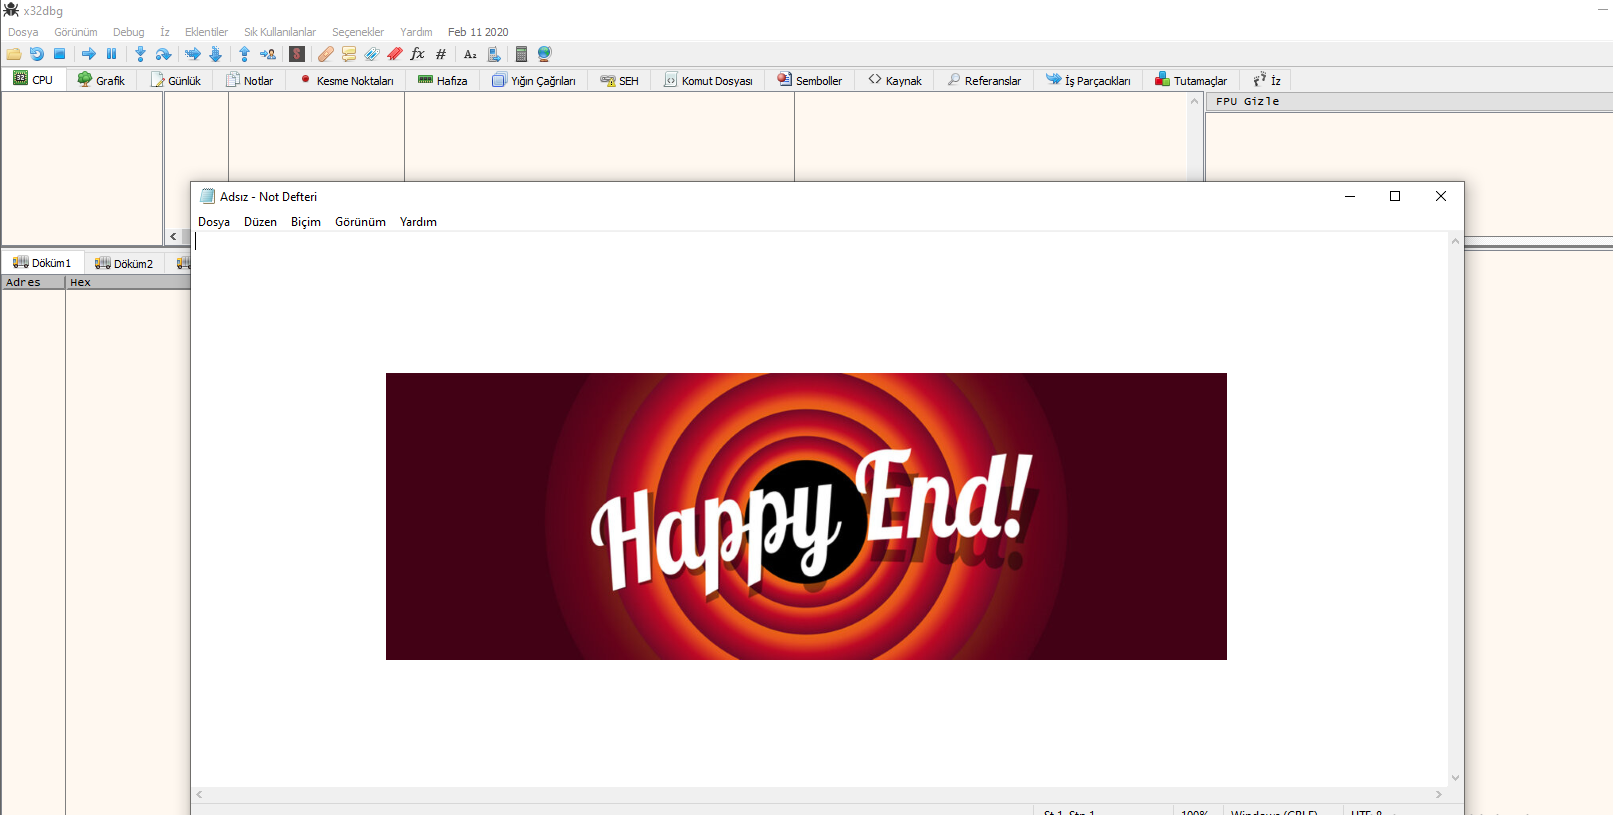Image resolution: width=1613 pixels, height=815 pixels.
Task: Open the Comments list icon
Action: pos(349,54)
